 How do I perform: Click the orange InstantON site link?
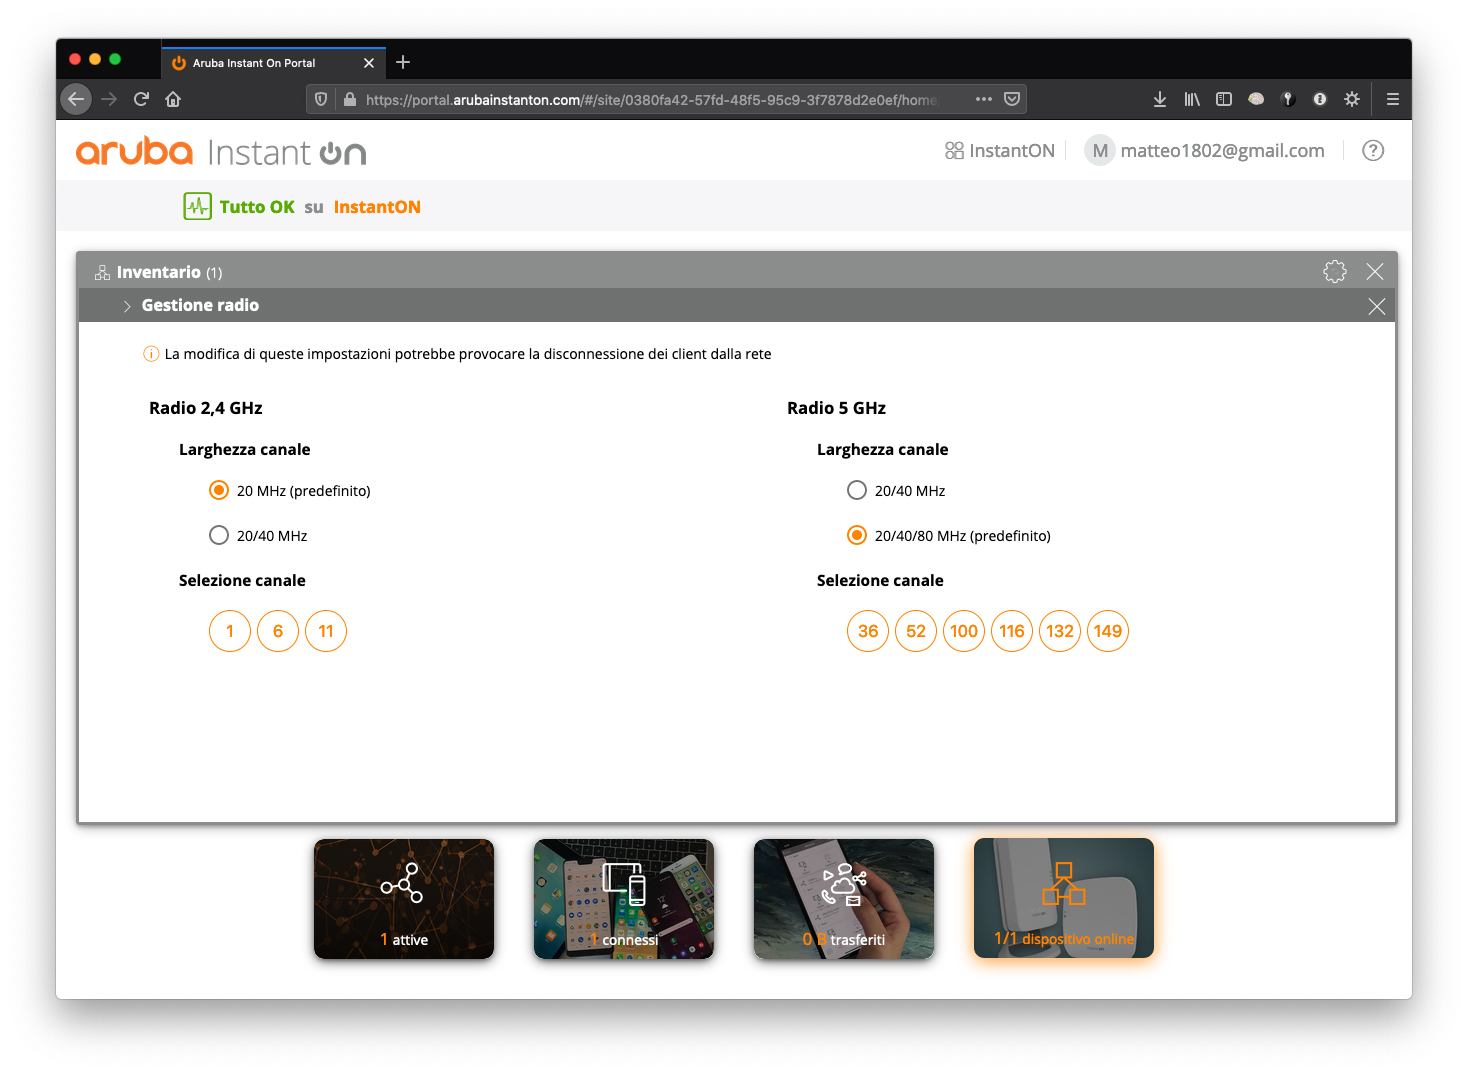tap(377, 207)
